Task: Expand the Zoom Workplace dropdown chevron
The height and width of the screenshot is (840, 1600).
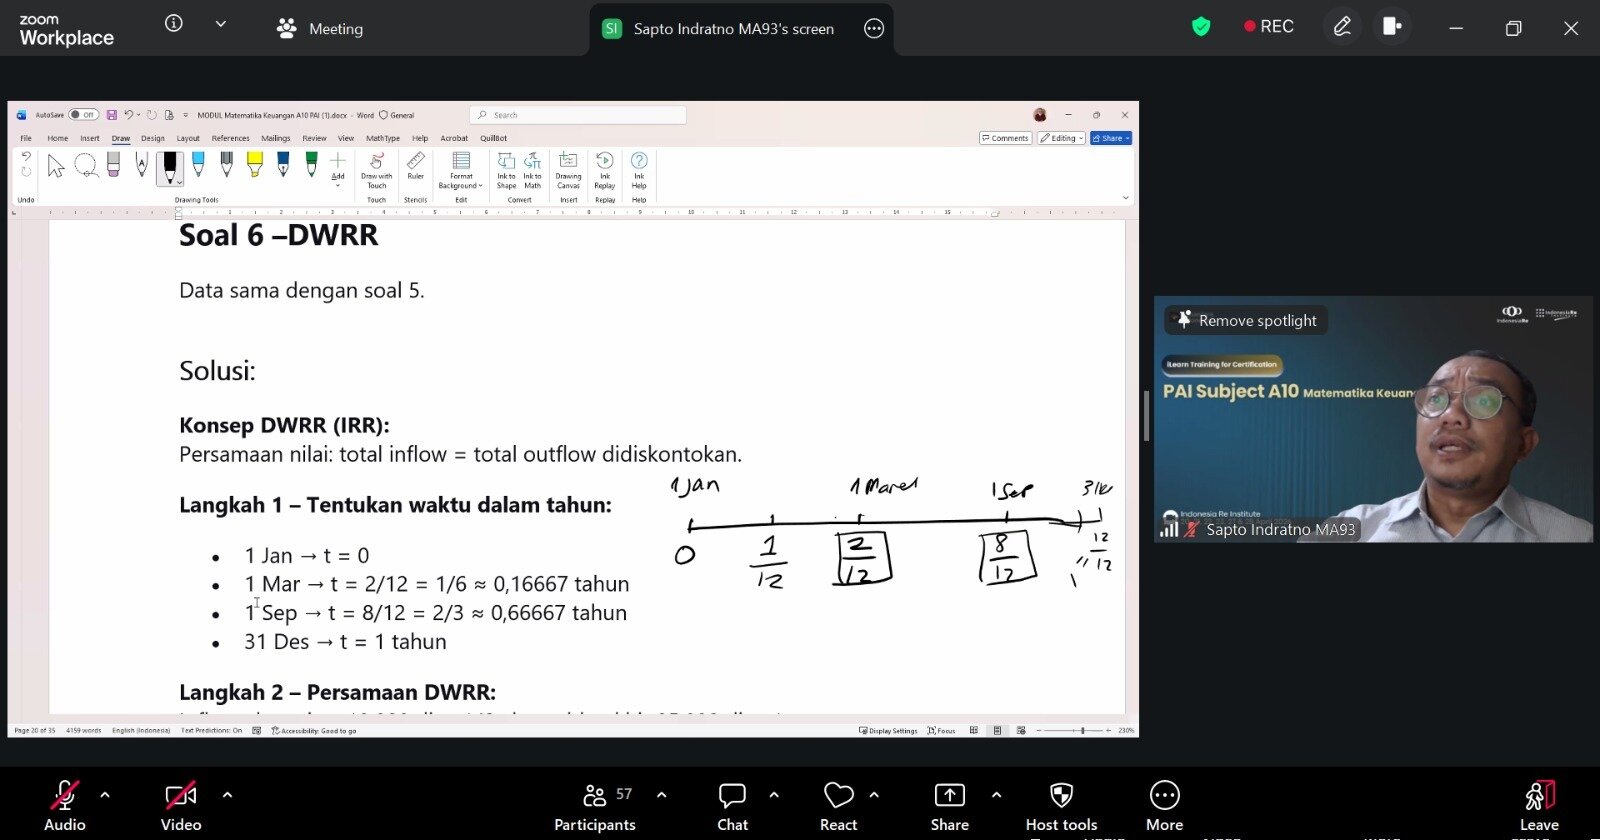Action: (x=221, y=24)
